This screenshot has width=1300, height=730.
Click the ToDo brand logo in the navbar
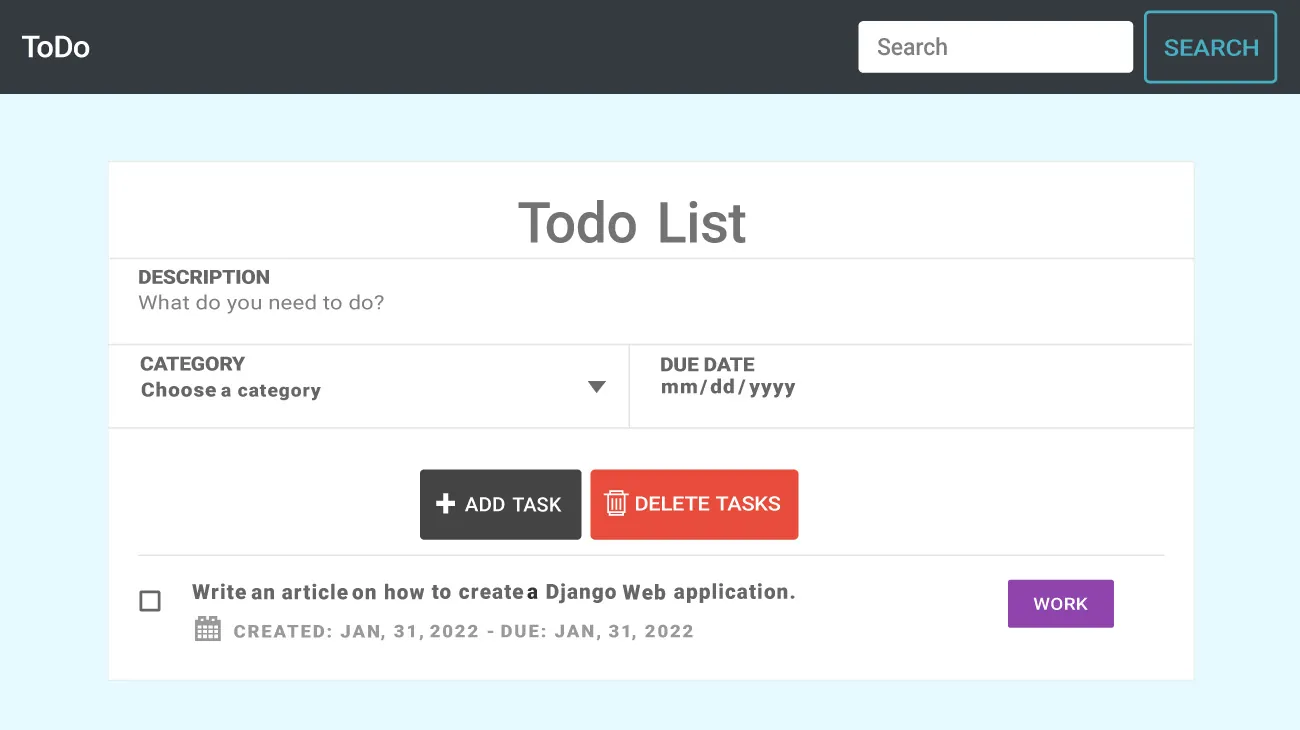pos(55,46)
